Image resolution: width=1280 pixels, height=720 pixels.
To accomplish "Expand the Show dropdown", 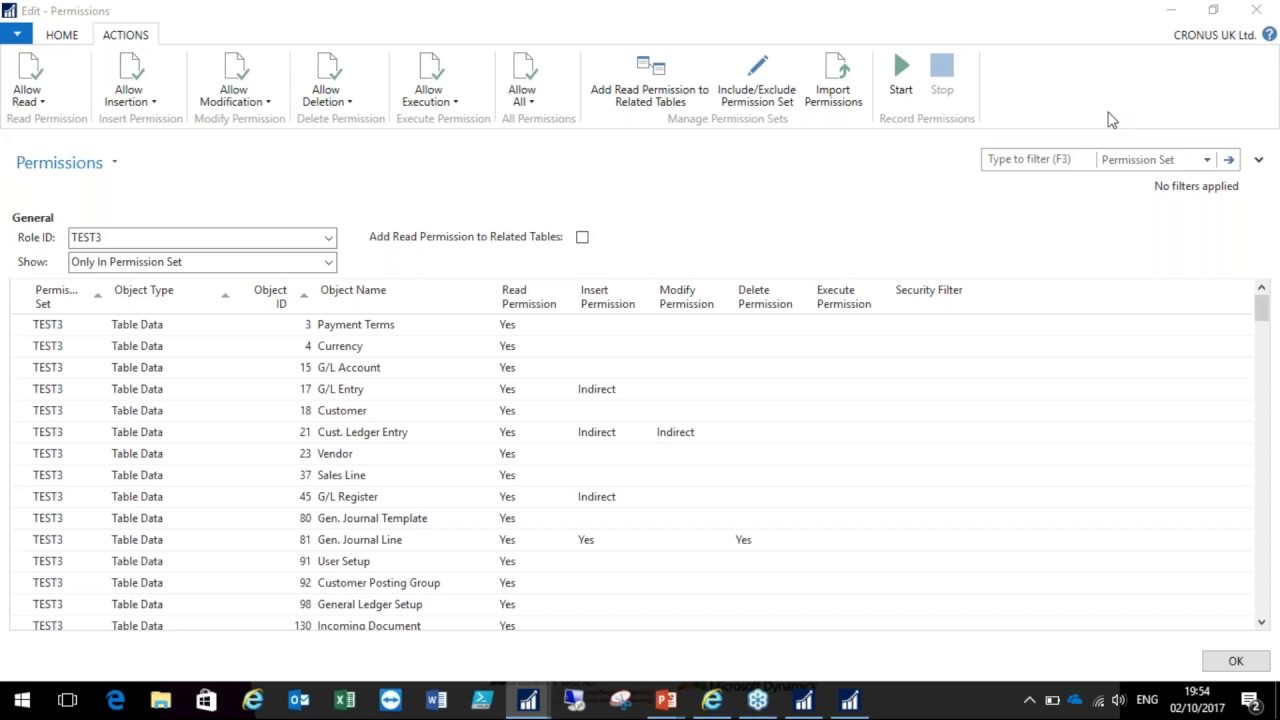I will tap(328, 262).
